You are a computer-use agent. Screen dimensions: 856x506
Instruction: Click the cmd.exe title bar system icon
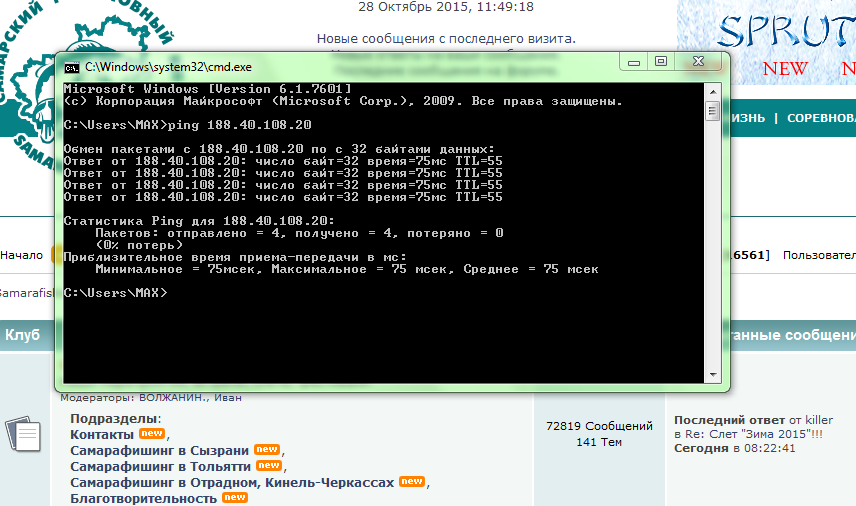click(72, 67)
